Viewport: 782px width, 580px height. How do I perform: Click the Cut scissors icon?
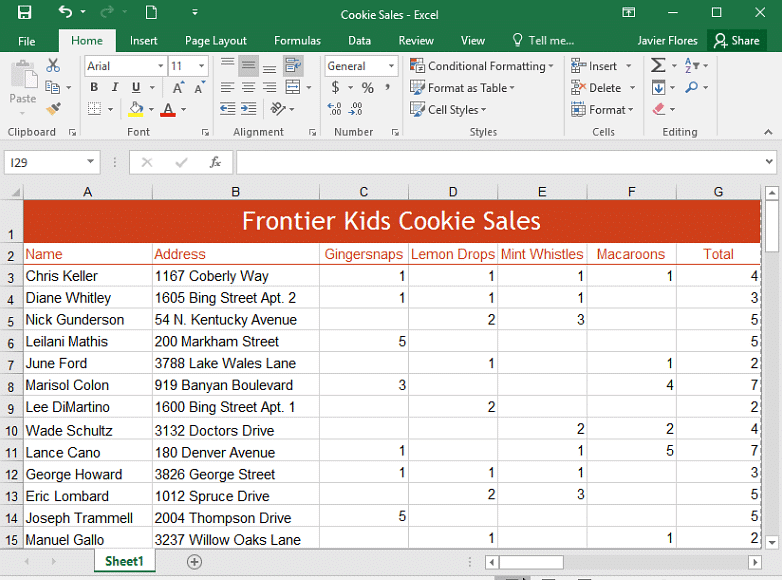pos(53,66)
